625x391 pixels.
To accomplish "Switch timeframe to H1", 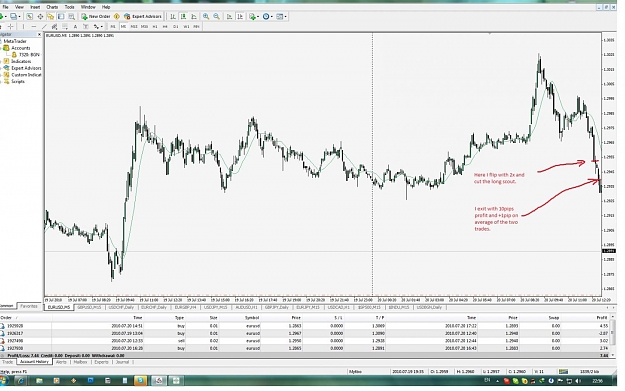I will [155, 27].
